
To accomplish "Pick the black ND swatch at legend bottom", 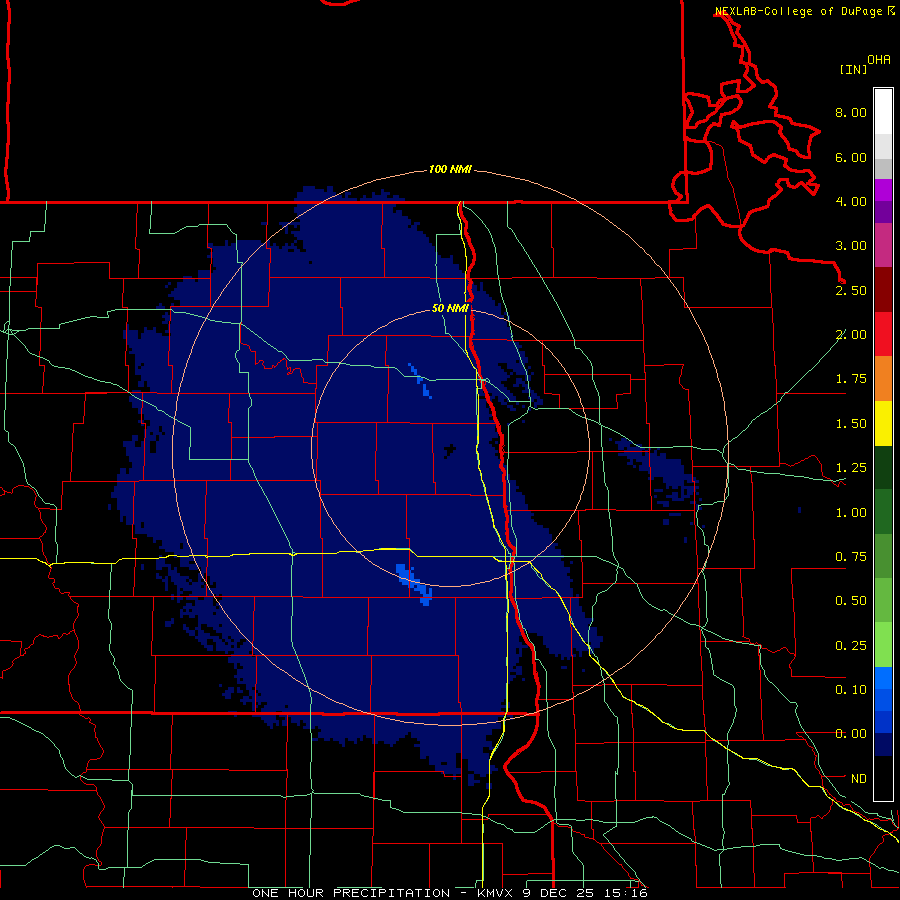I will click(883, 778).
